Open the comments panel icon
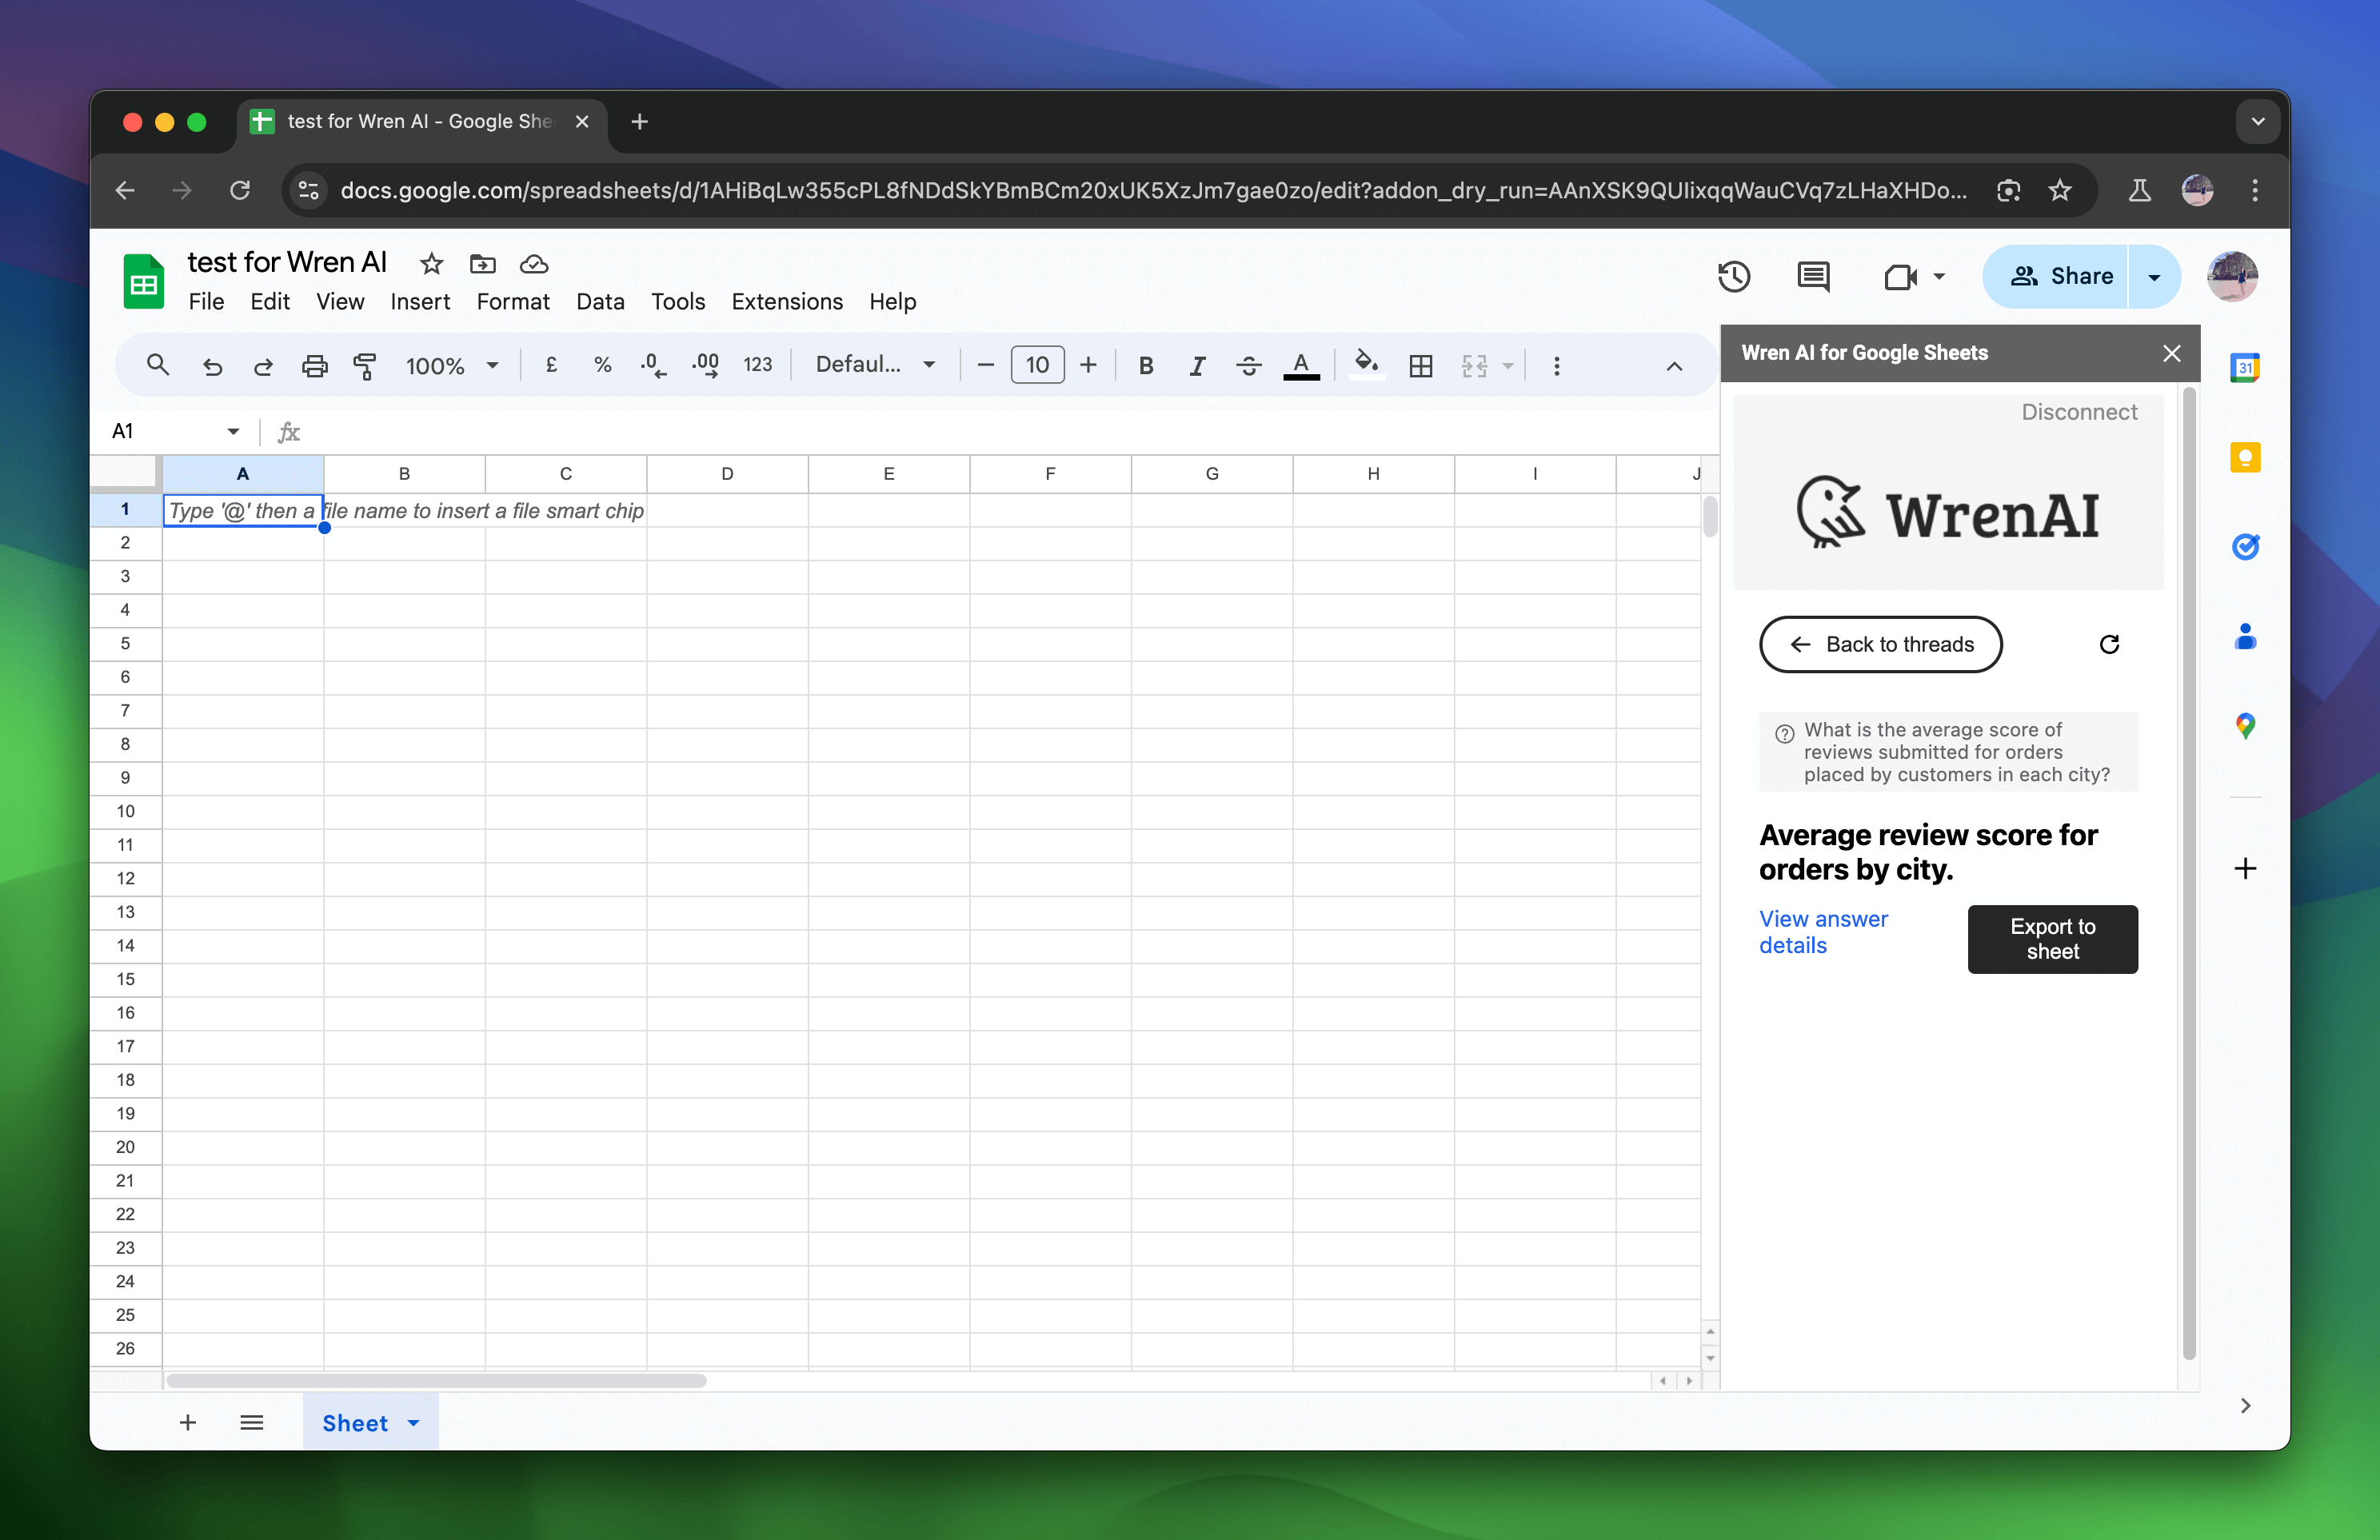Viewport: 2380px width, 1540px height. click(1813, 276)
